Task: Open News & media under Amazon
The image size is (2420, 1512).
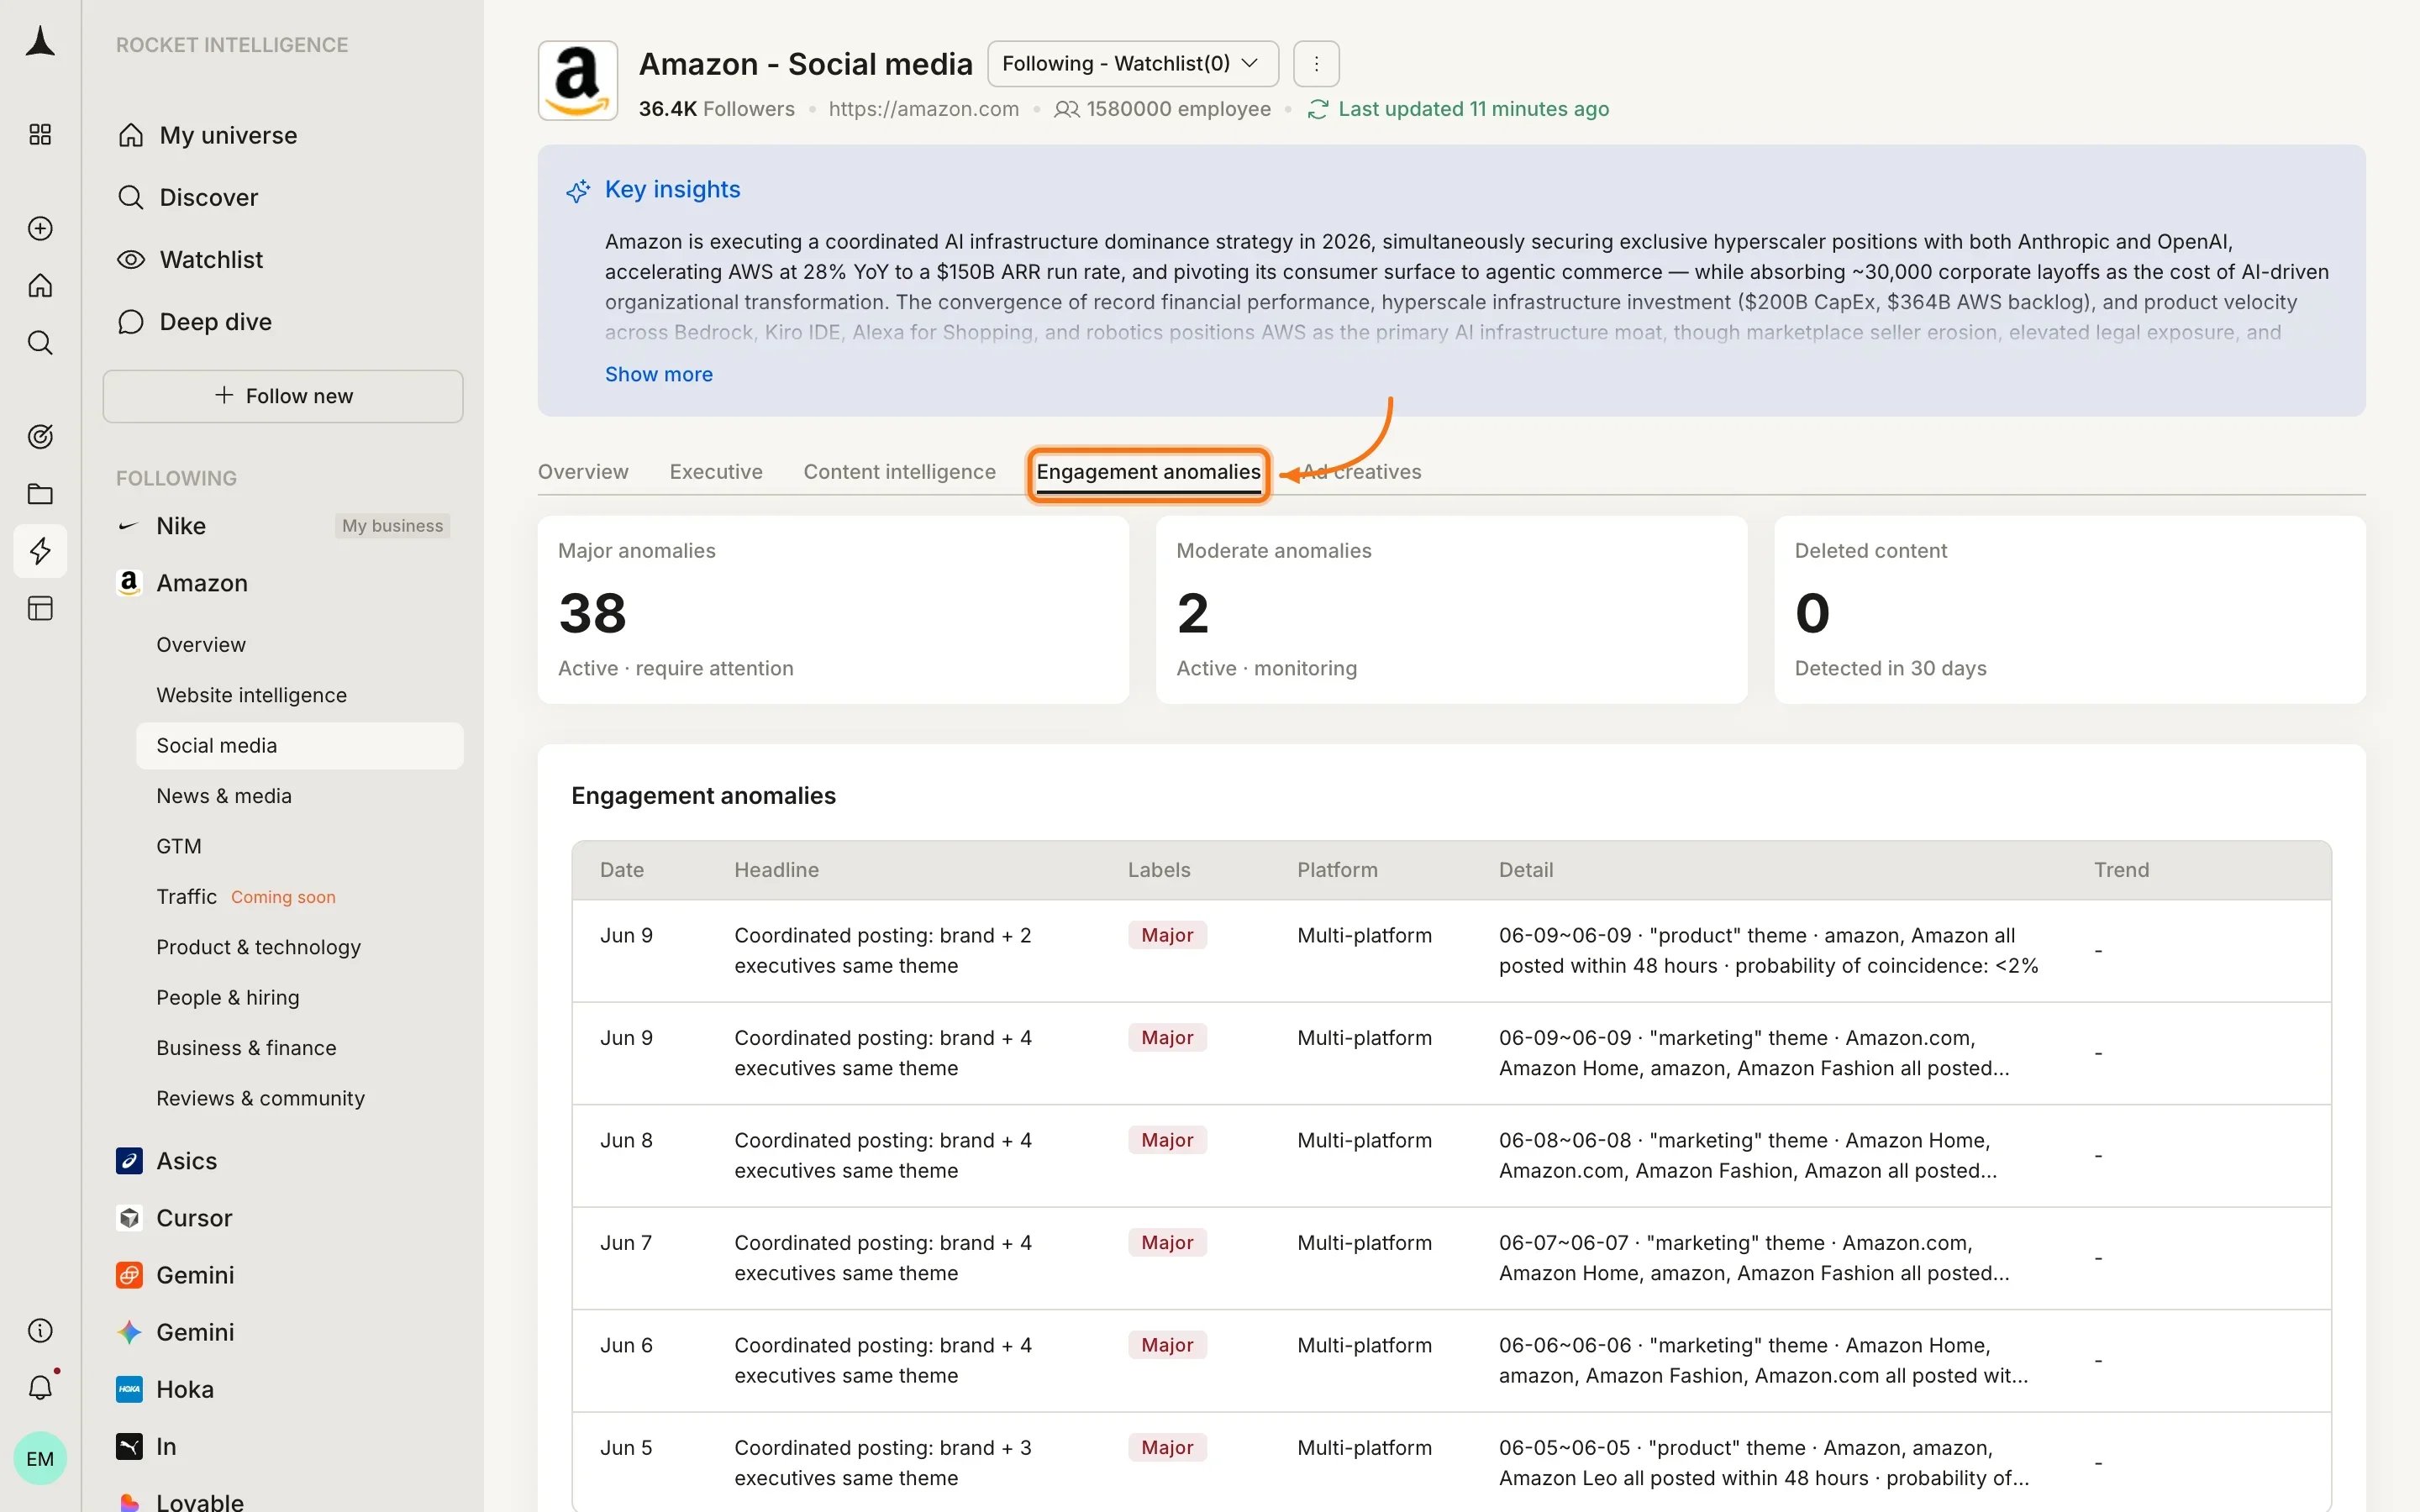Action: click(x=224, y=796)
